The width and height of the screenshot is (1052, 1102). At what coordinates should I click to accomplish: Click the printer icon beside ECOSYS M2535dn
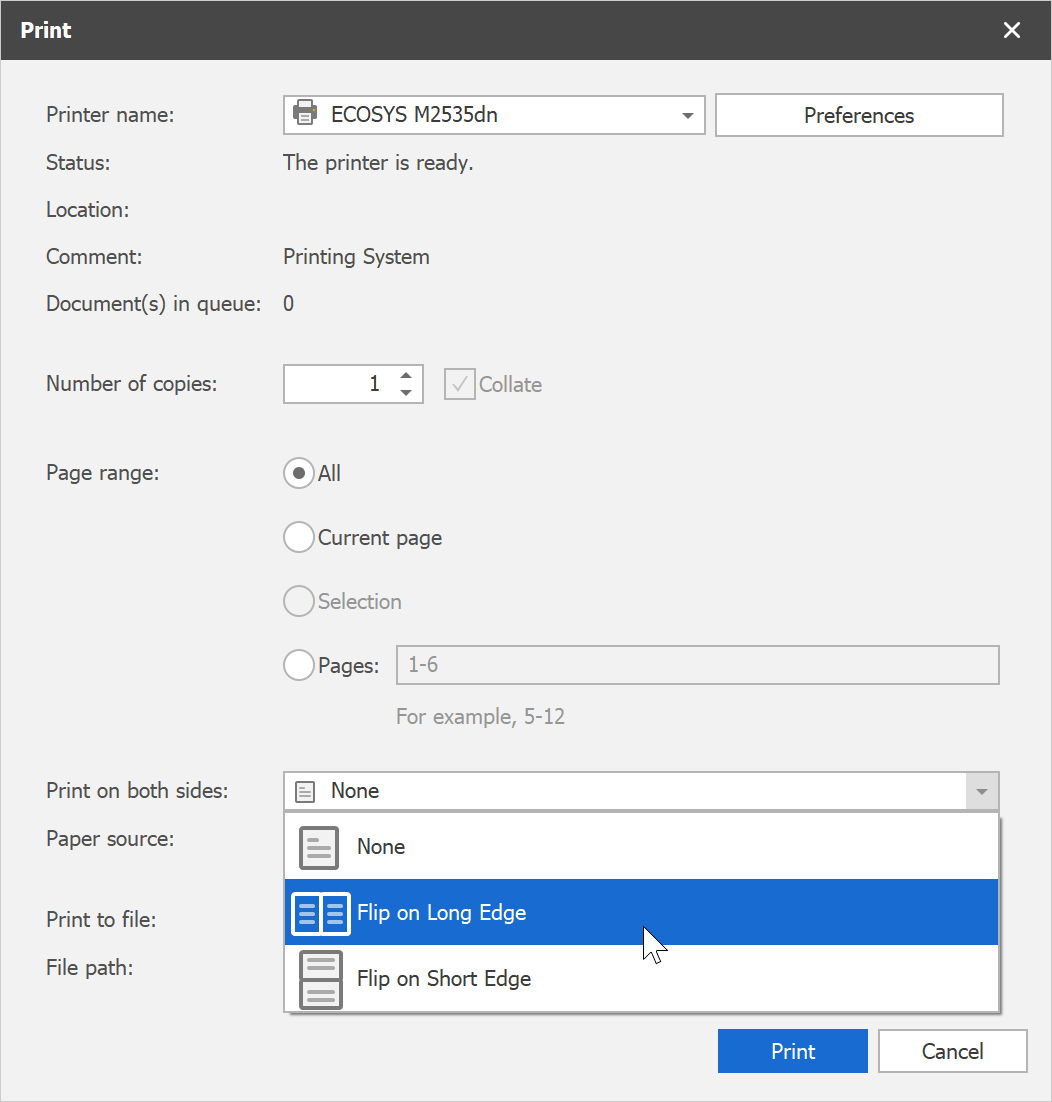(x=305, y=115)
